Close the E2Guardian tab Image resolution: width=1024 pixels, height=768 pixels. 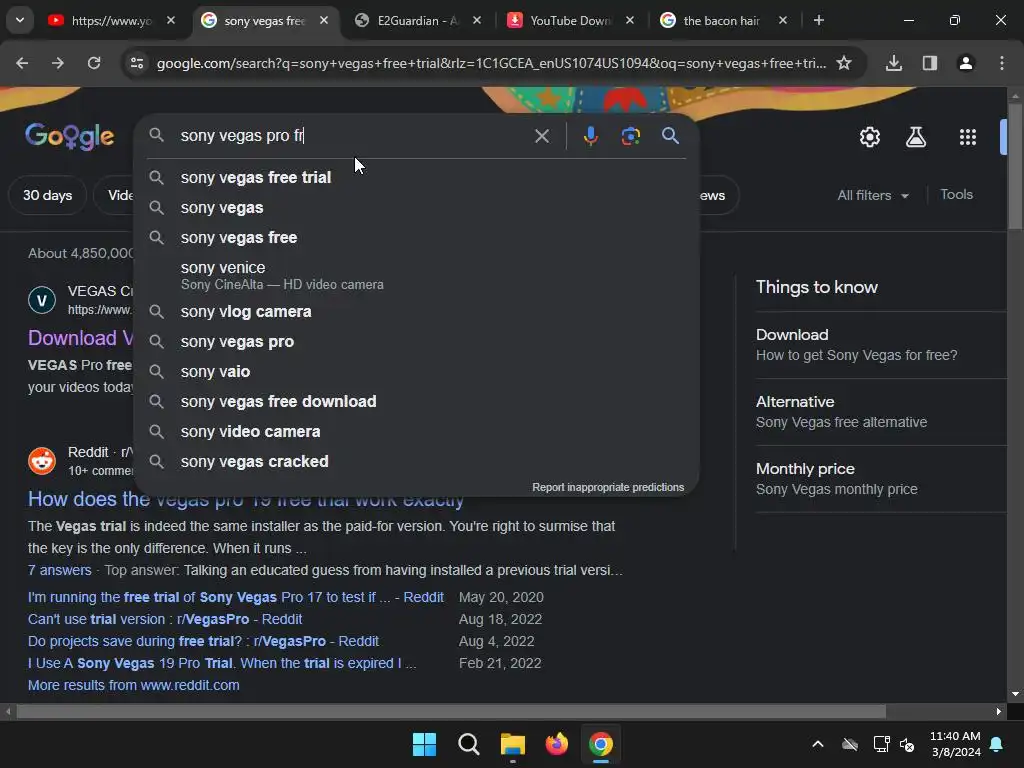(477, 20)
